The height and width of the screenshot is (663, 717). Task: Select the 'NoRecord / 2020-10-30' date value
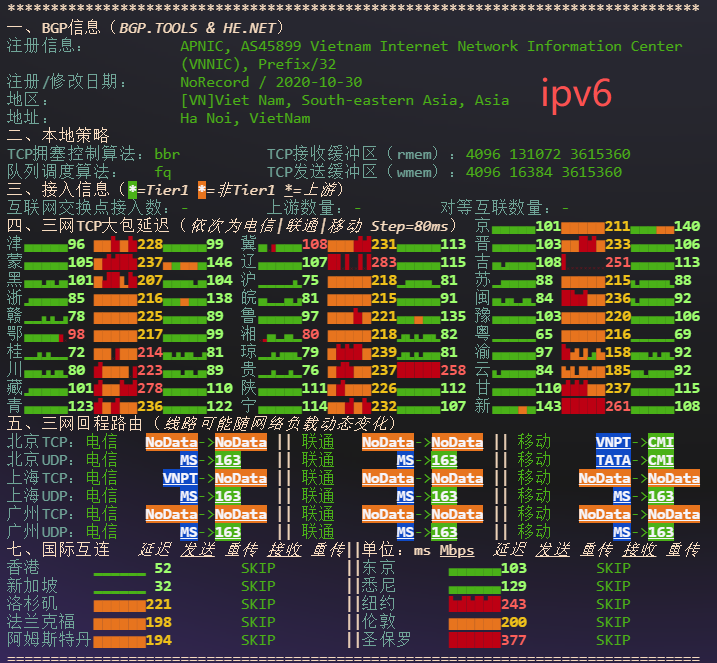tap(271, 82)
